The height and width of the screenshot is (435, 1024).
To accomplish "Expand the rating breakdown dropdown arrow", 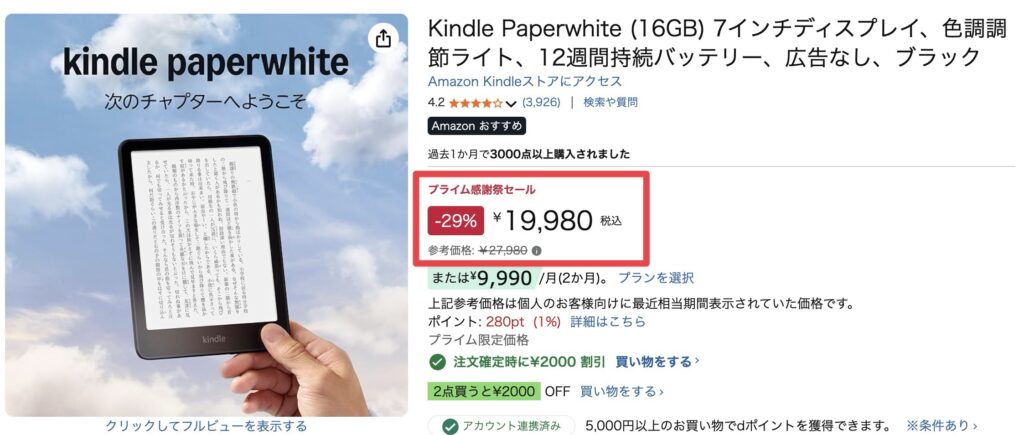I will click(x=511, y=103).
